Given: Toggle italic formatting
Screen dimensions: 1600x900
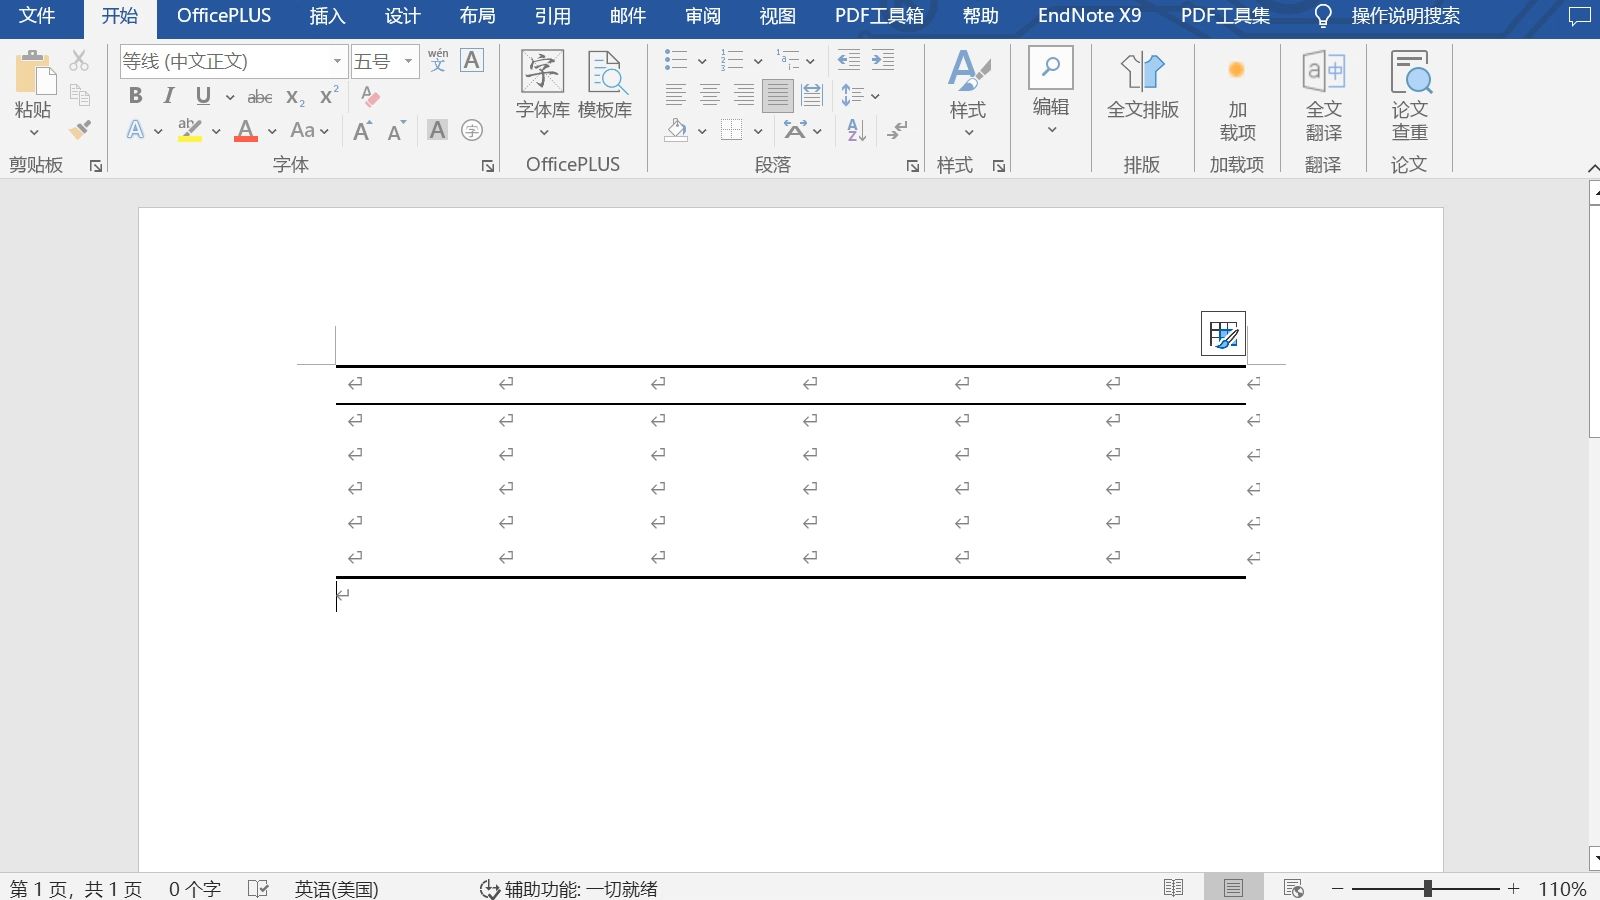Looking at the screenshot, I should click(x=168, y=96).
